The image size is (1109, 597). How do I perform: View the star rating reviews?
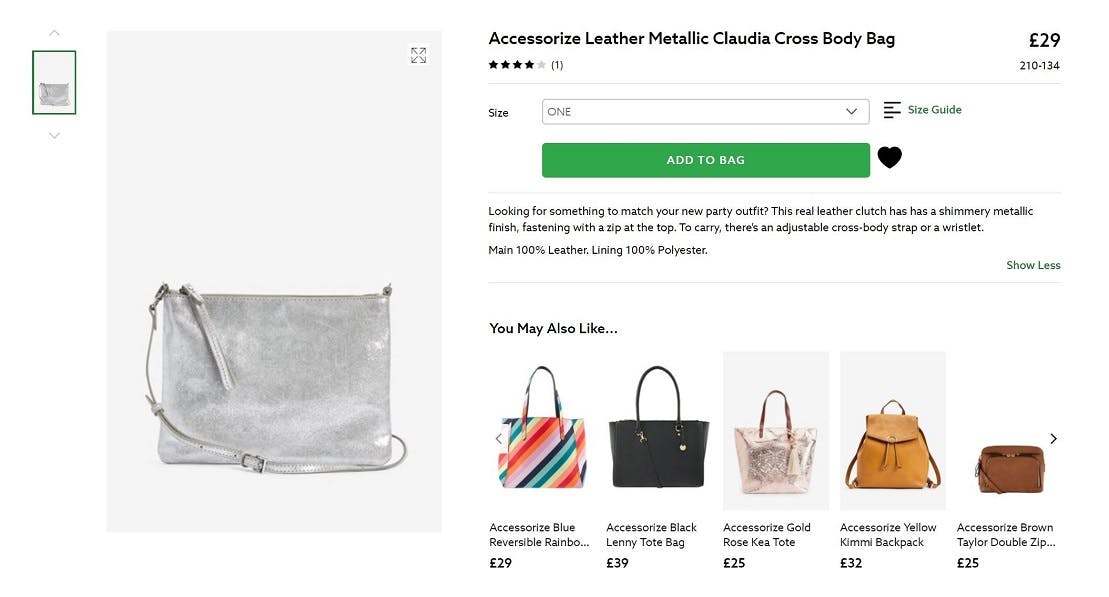click(517, 65)
